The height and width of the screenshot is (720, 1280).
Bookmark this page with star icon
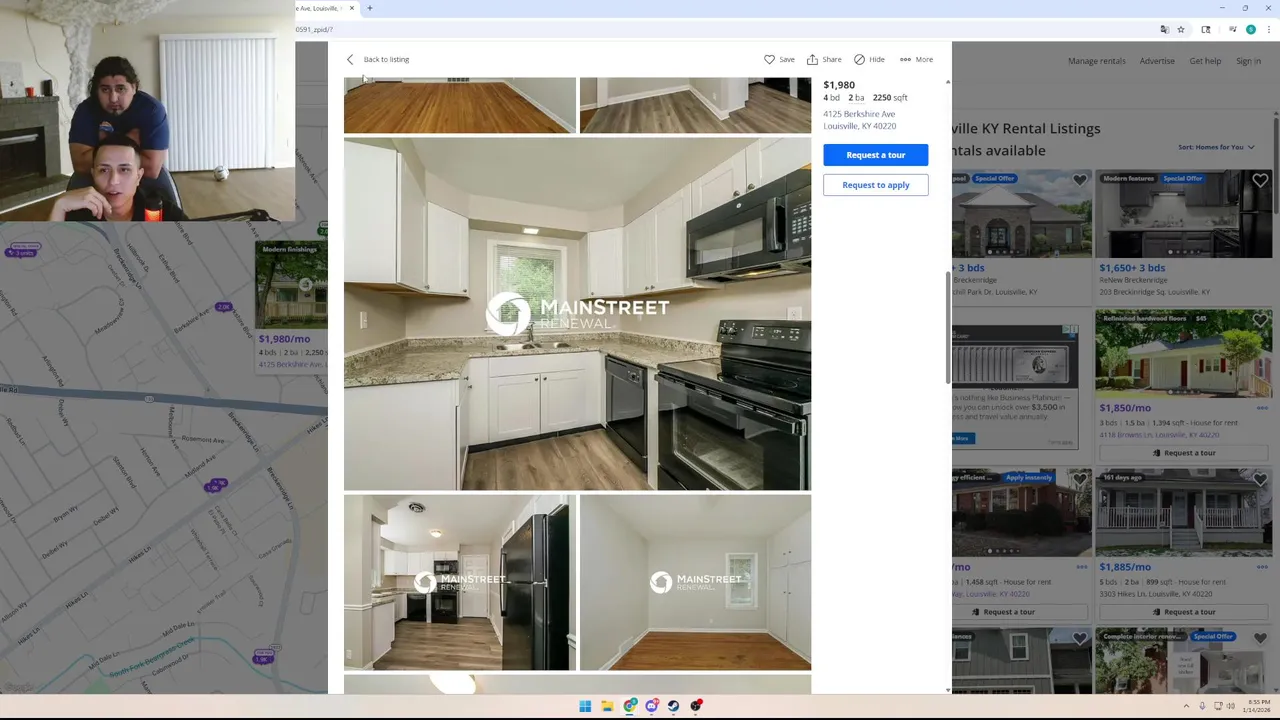[x=1181, y=29]
